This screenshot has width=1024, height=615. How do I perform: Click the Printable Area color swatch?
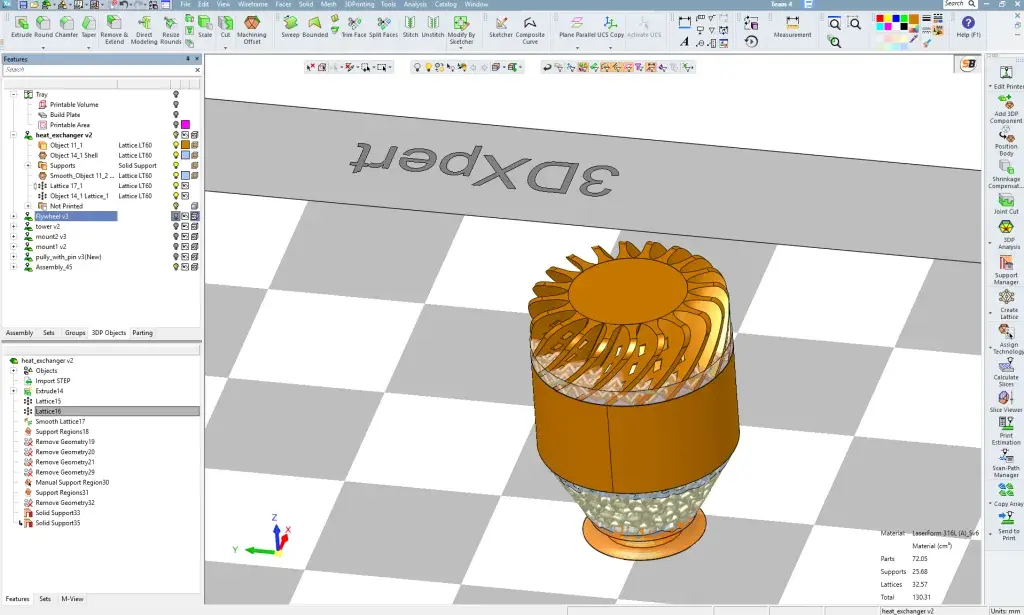click(184, 125)
